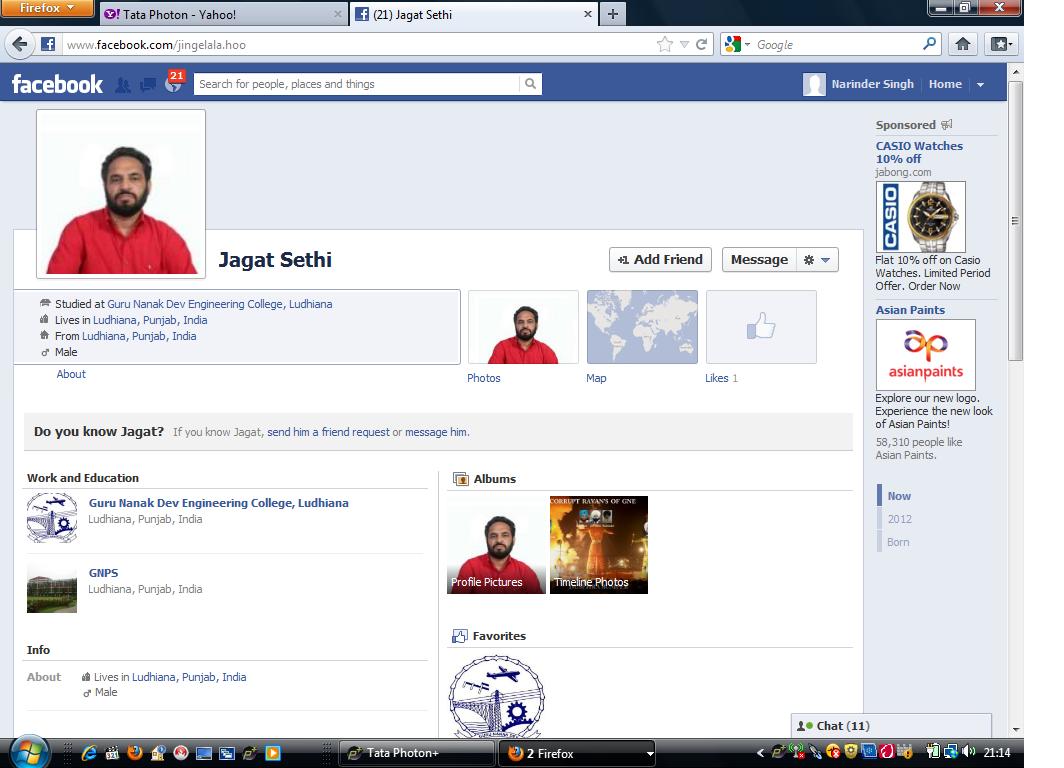The height and width of the screenshot is (768, 1064).
Task: Click 'send him a friend request' link
Action: tap(328, 432)
